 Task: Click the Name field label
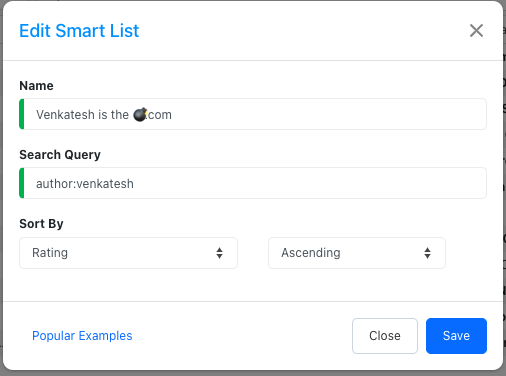click(36, 86)
